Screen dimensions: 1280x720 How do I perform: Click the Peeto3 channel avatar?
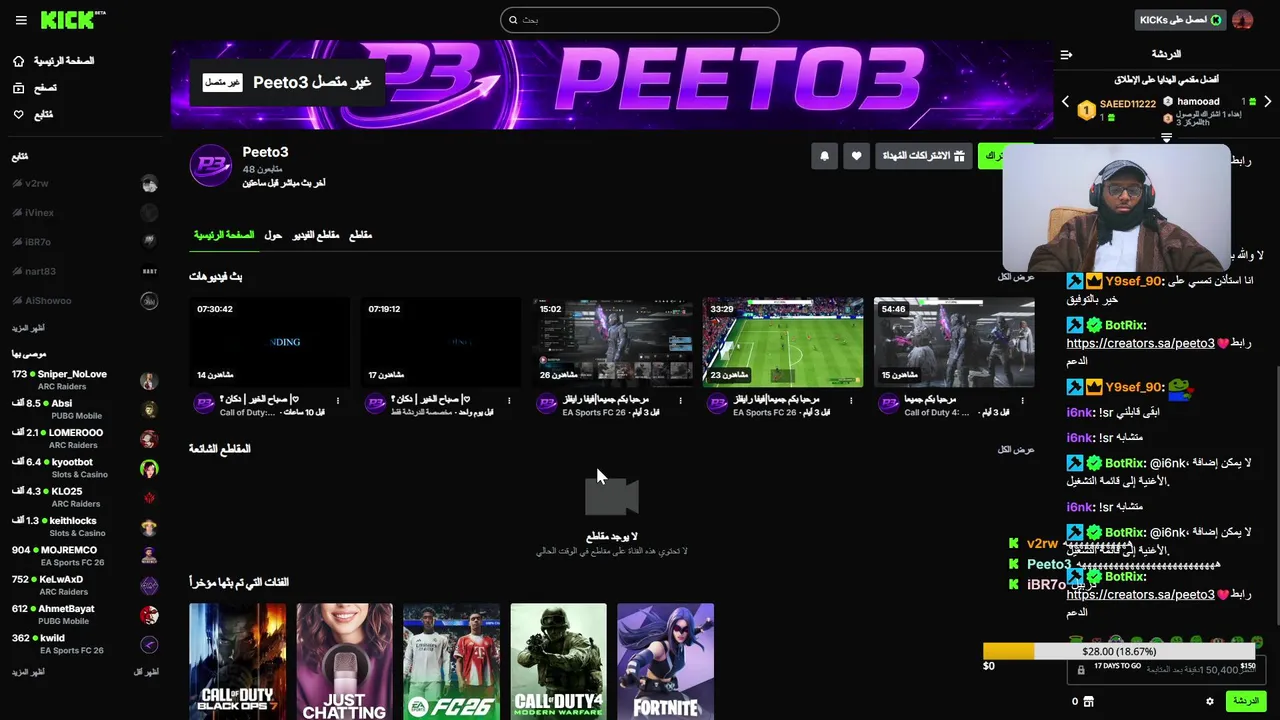[211, 166]
